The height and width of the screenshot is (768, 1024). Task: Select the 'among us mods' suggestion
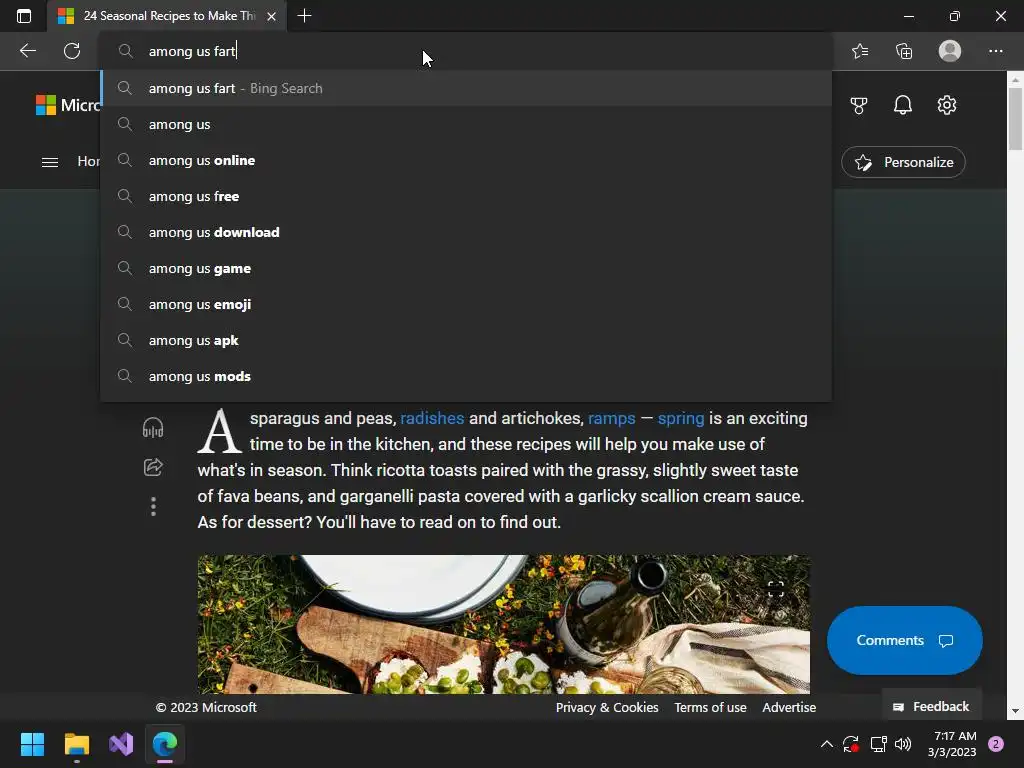(x=466, y=376)
